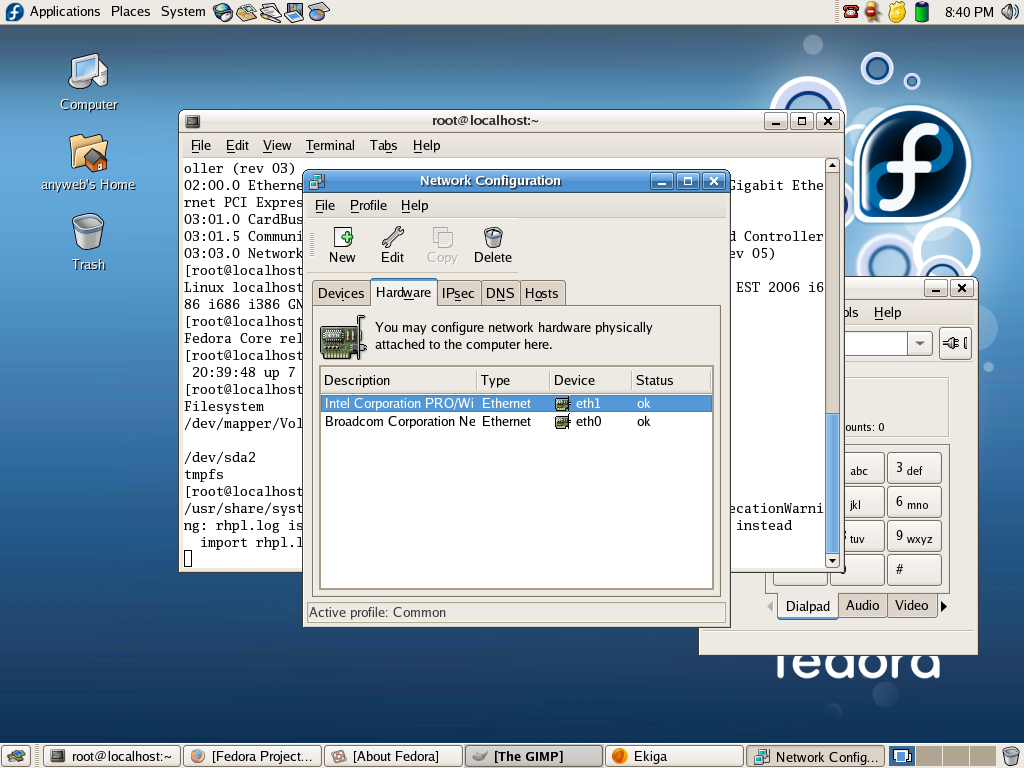Sort hardware list by Type column
This screenshot has width=1024, height=768.
tap(513, 381)
